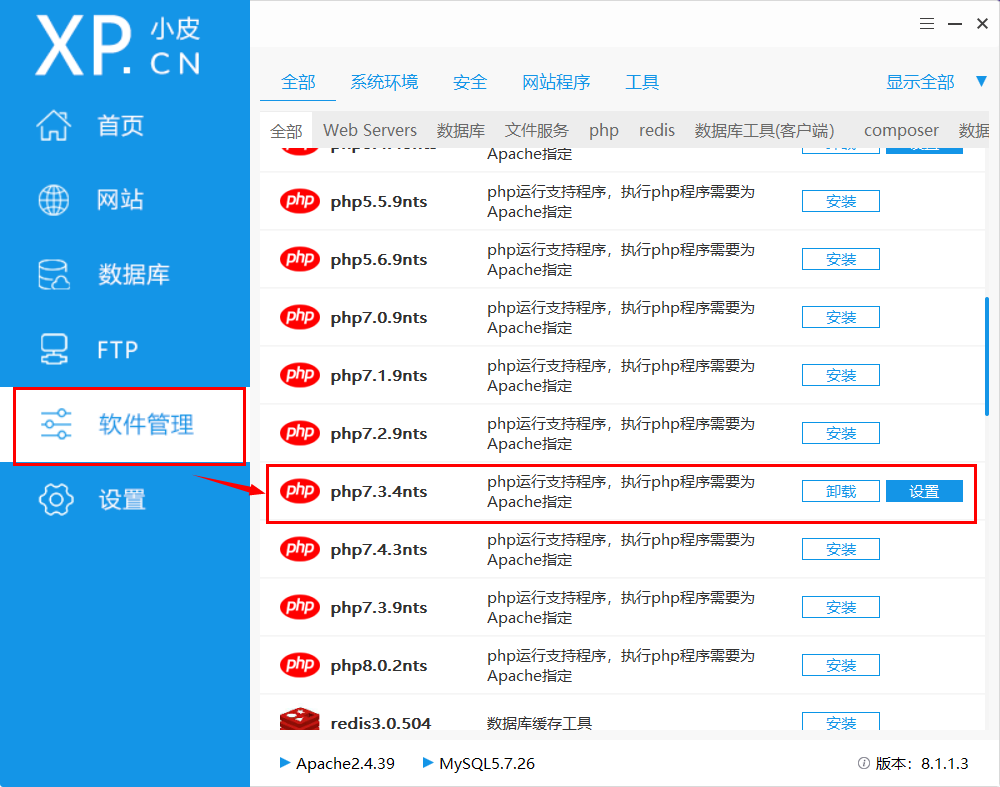
Task: Click the MySQL5.7.26 status text
Action: coord(487,763)
